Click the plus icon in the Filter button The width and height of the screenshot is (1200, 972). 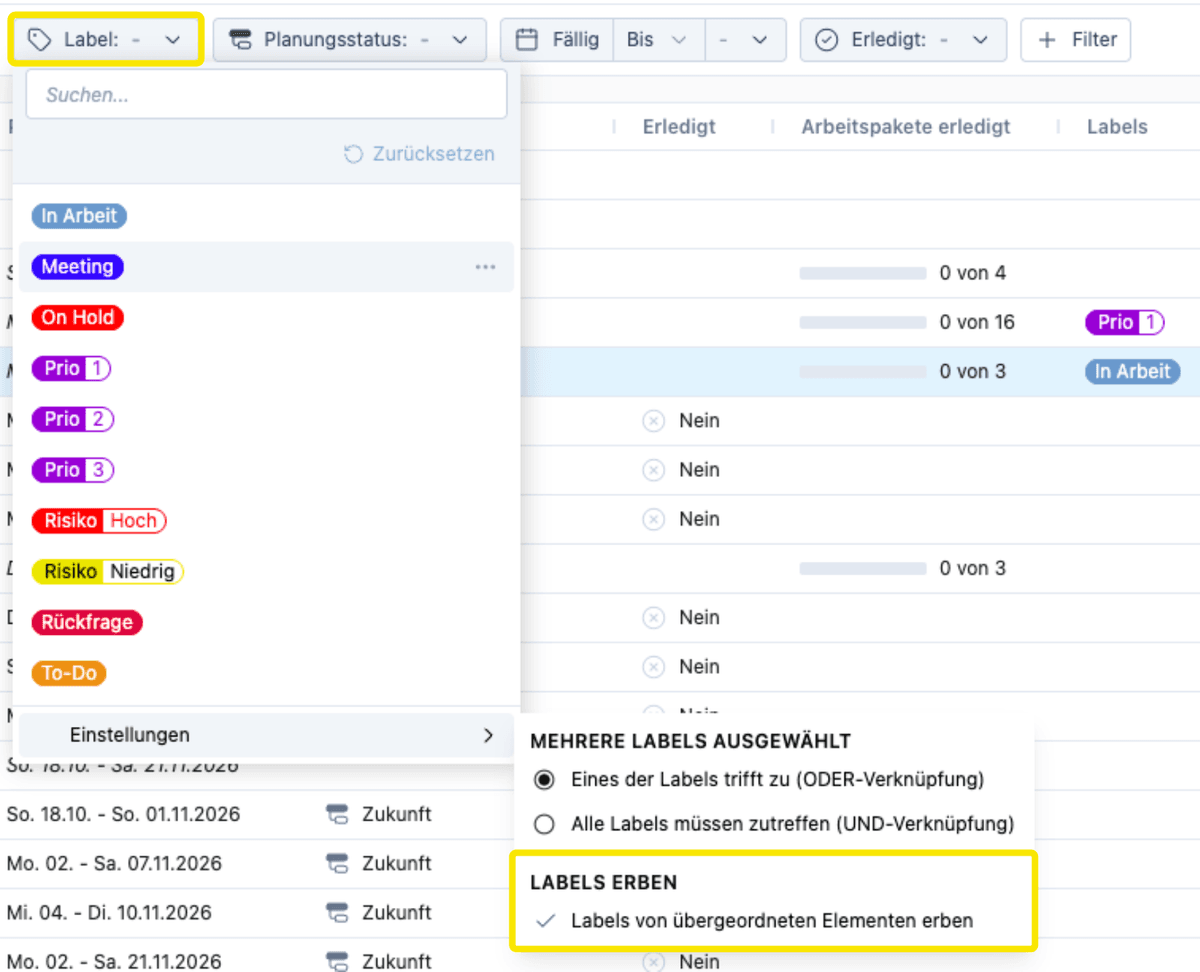pyautogui.click(x=1048, y=40)
